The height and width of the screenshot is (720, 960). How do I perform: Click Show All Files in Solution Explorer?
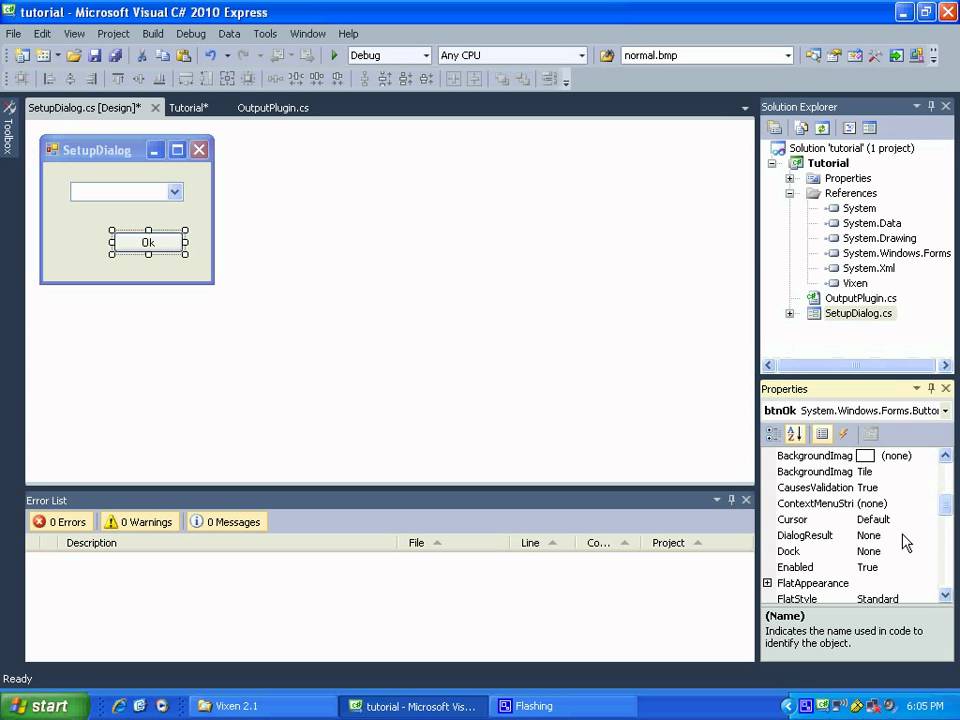click(x=801, y=128)
